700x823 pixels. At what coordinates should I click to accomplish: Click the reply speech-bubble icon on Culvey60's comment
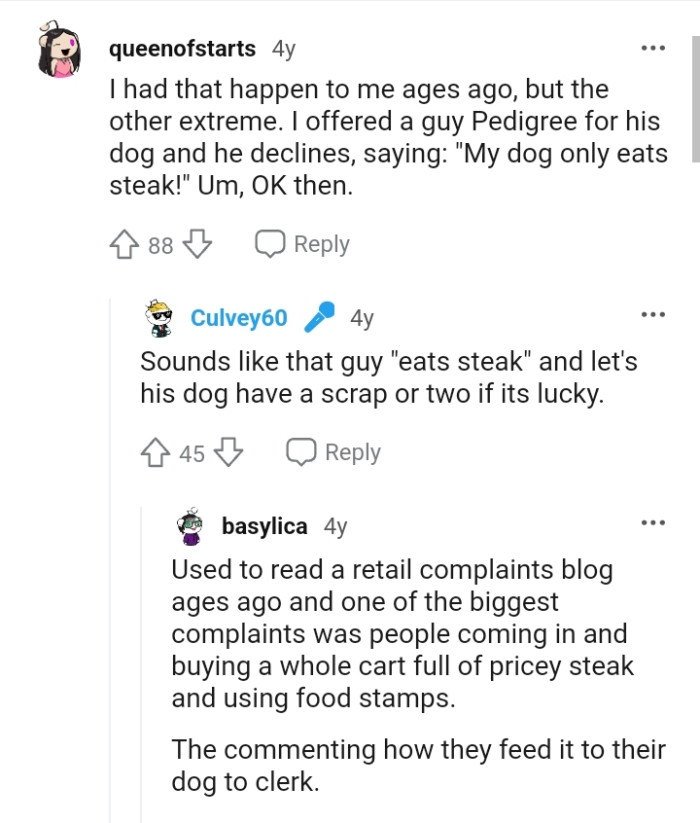click(x=302, y=452)
